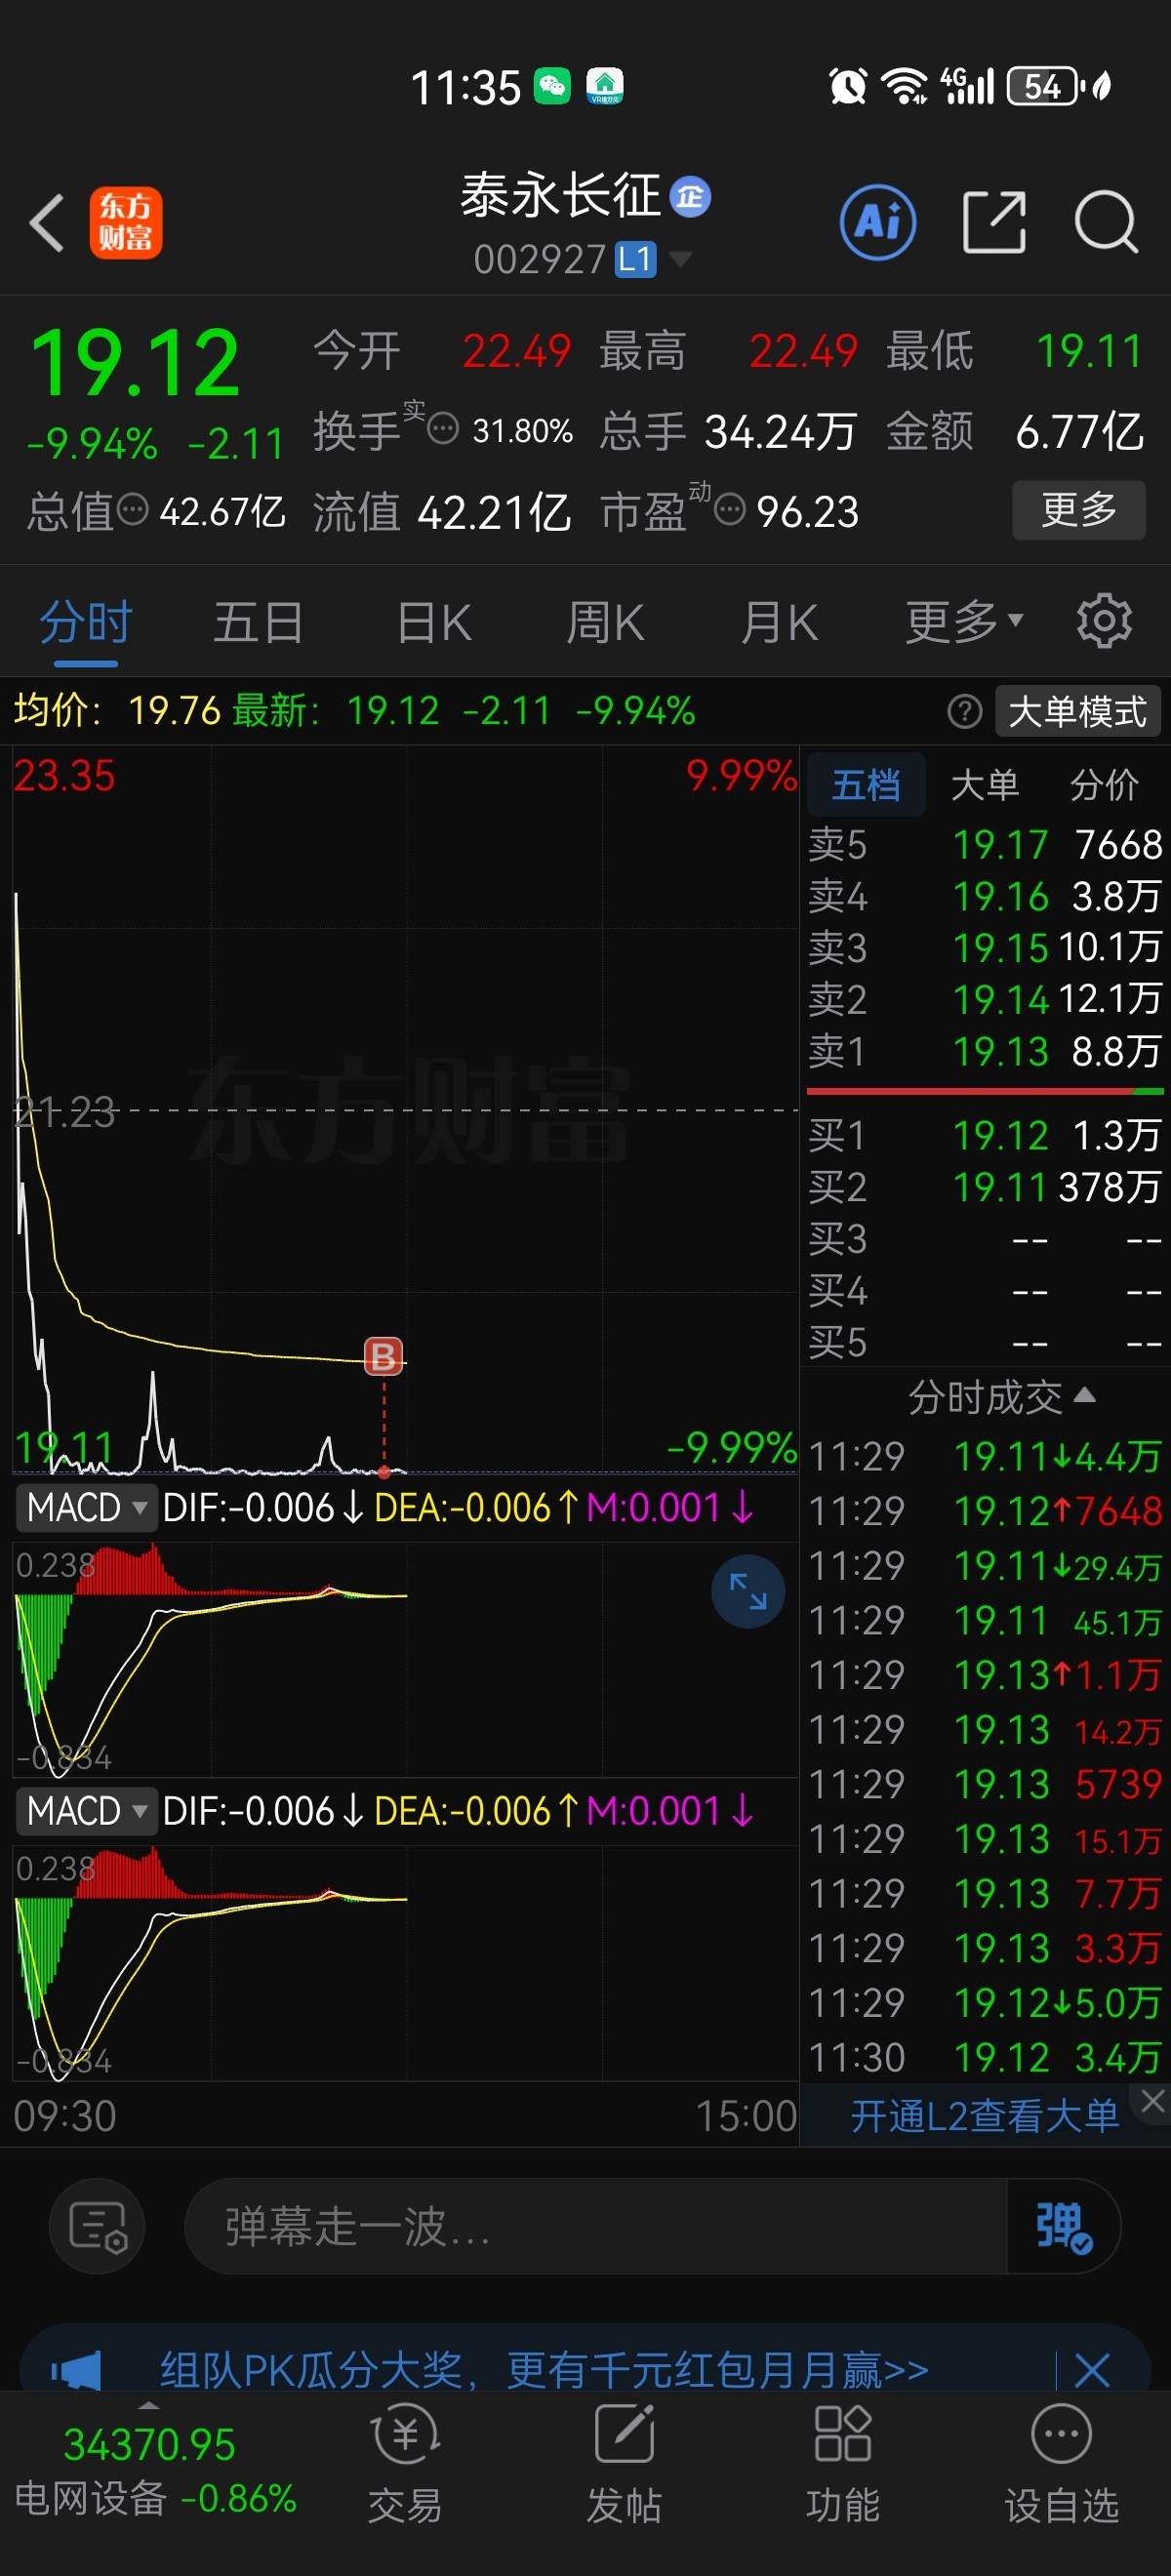
Task: Show info for 市盈 indicator
Action: tap(730, 510)
